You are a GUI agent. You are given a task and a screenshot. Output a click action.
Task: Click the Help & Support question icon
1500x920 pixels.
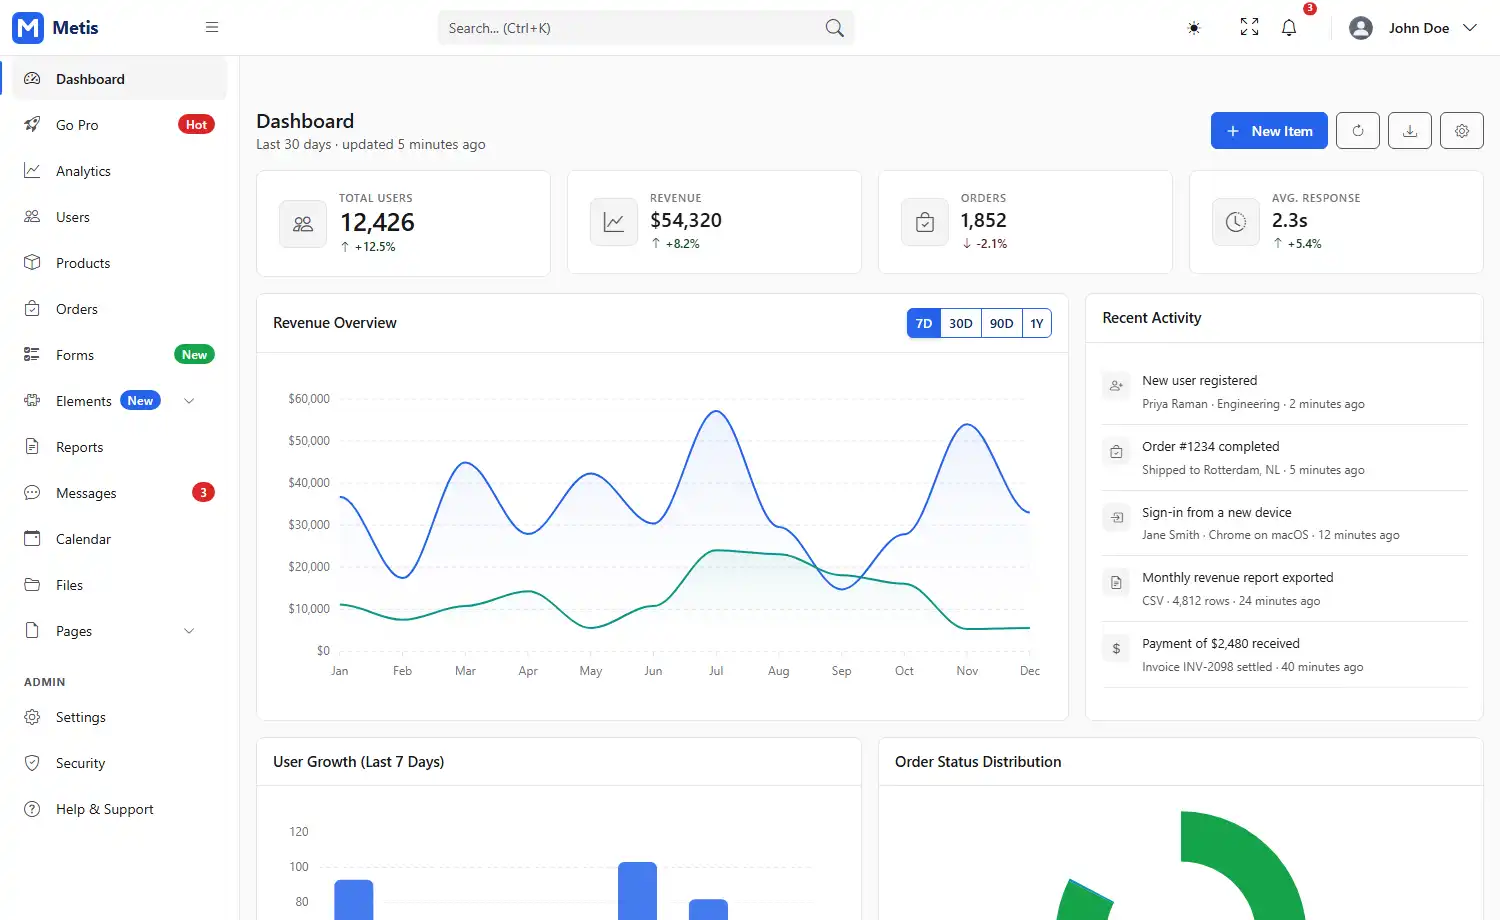pos(32,809)
